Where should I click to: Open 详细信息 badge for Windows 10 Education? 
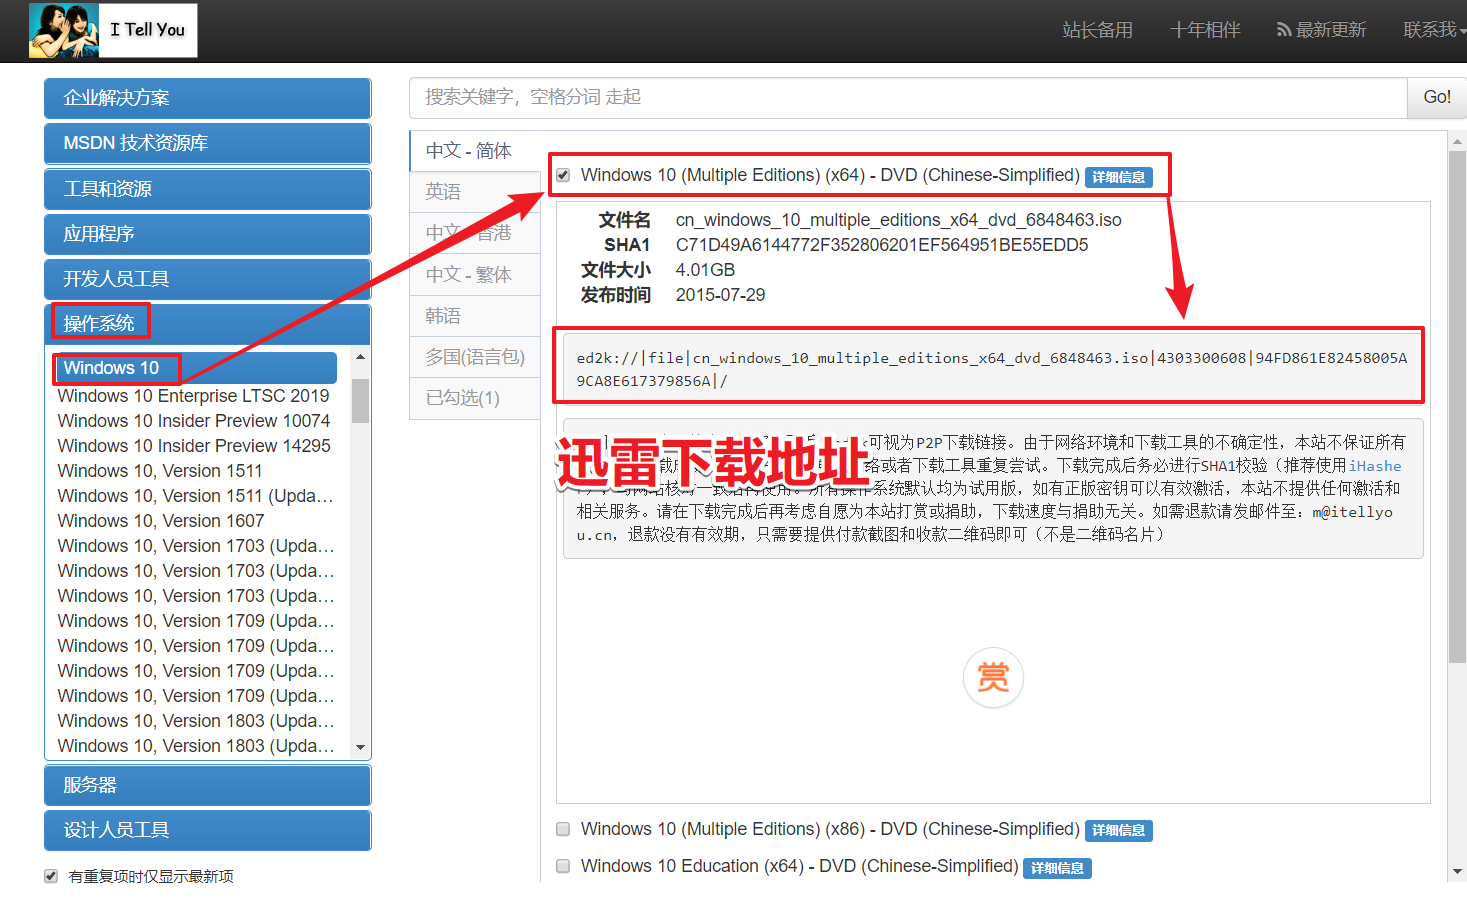[1057, 868]
